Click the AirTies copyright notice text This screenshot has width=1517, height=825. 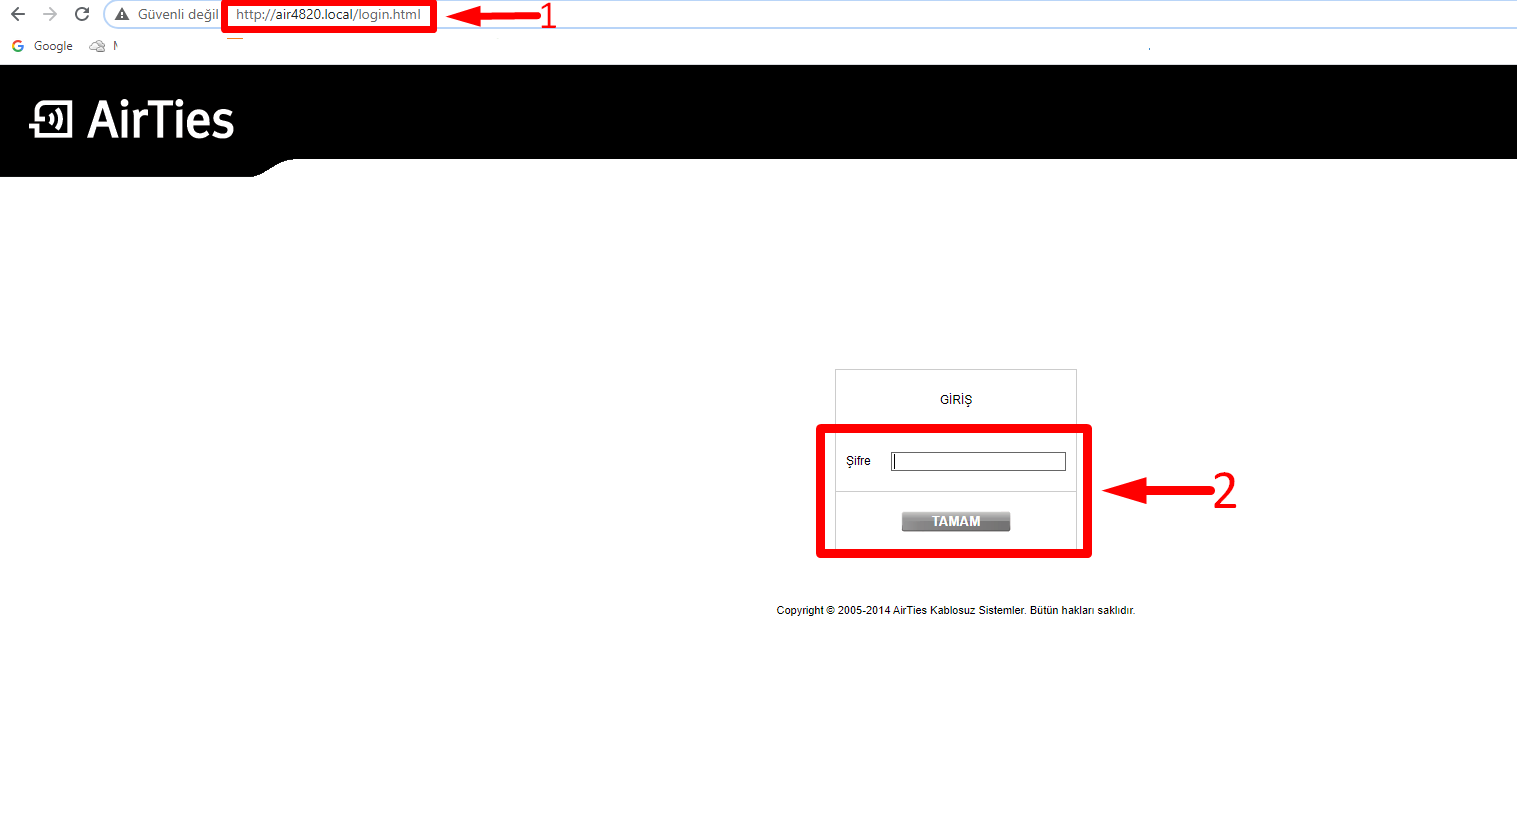[x=956, y=610]
